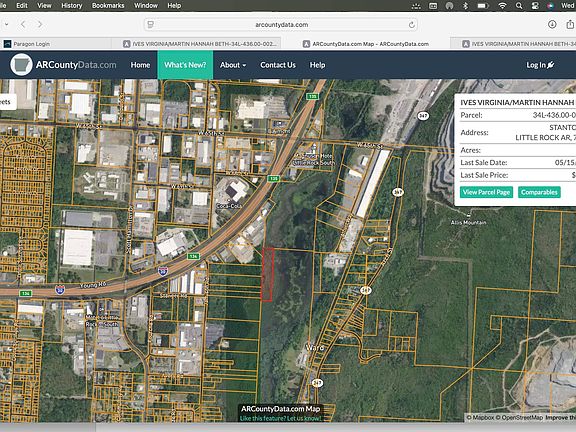The height and width of the screenshot is (432, 576).
Task: Go back in browser history
Action: tap(23, 25)
